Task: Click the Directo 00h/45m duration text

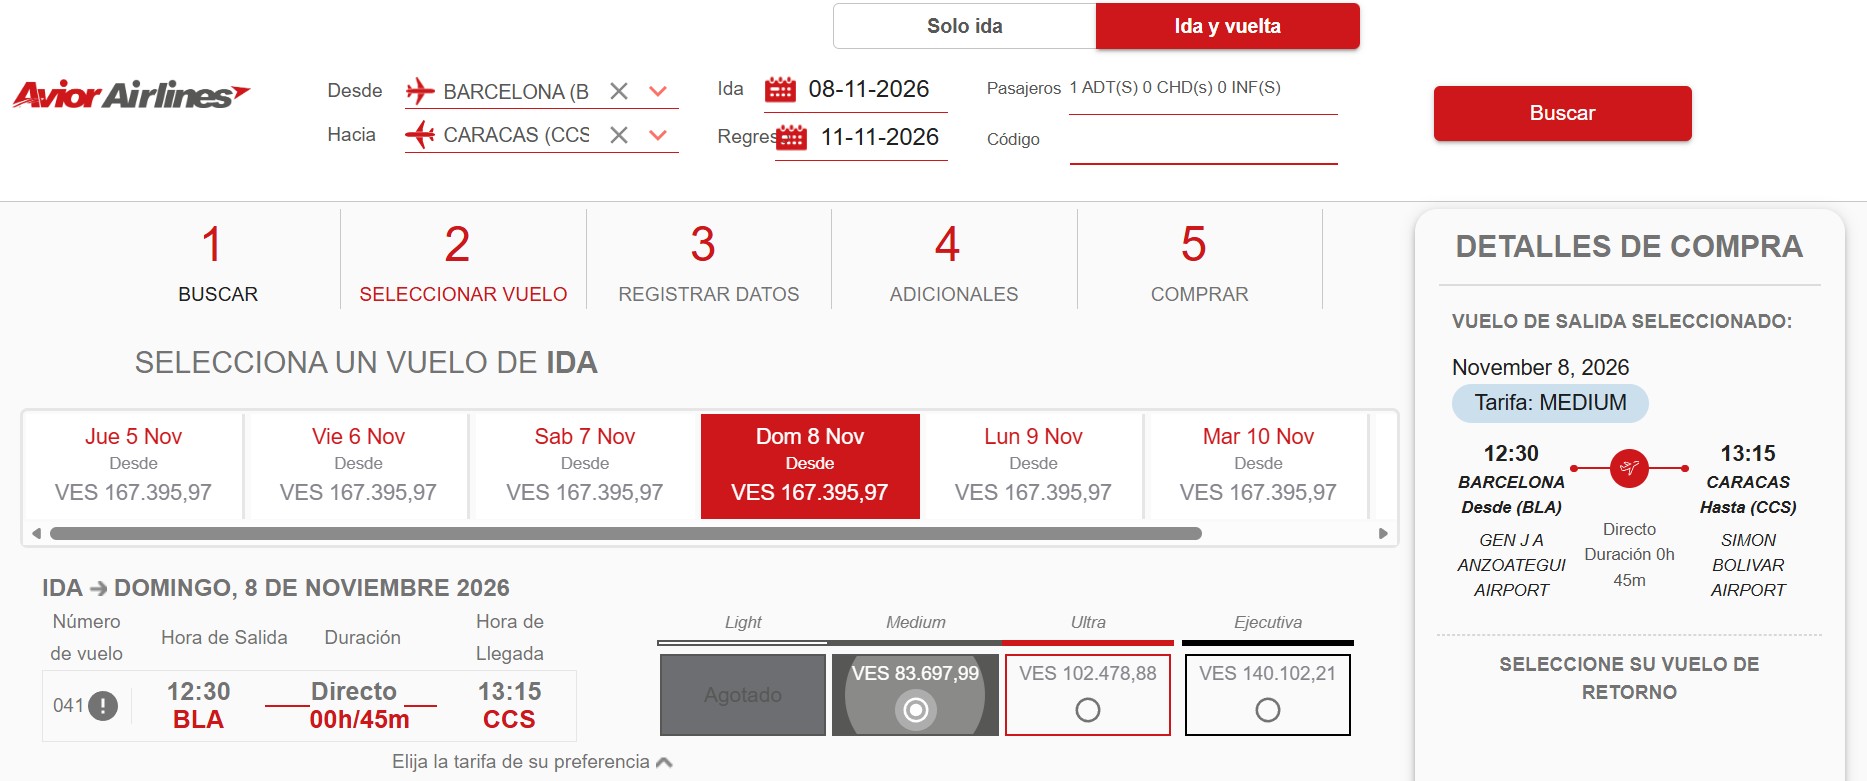Action: point(359,705)
